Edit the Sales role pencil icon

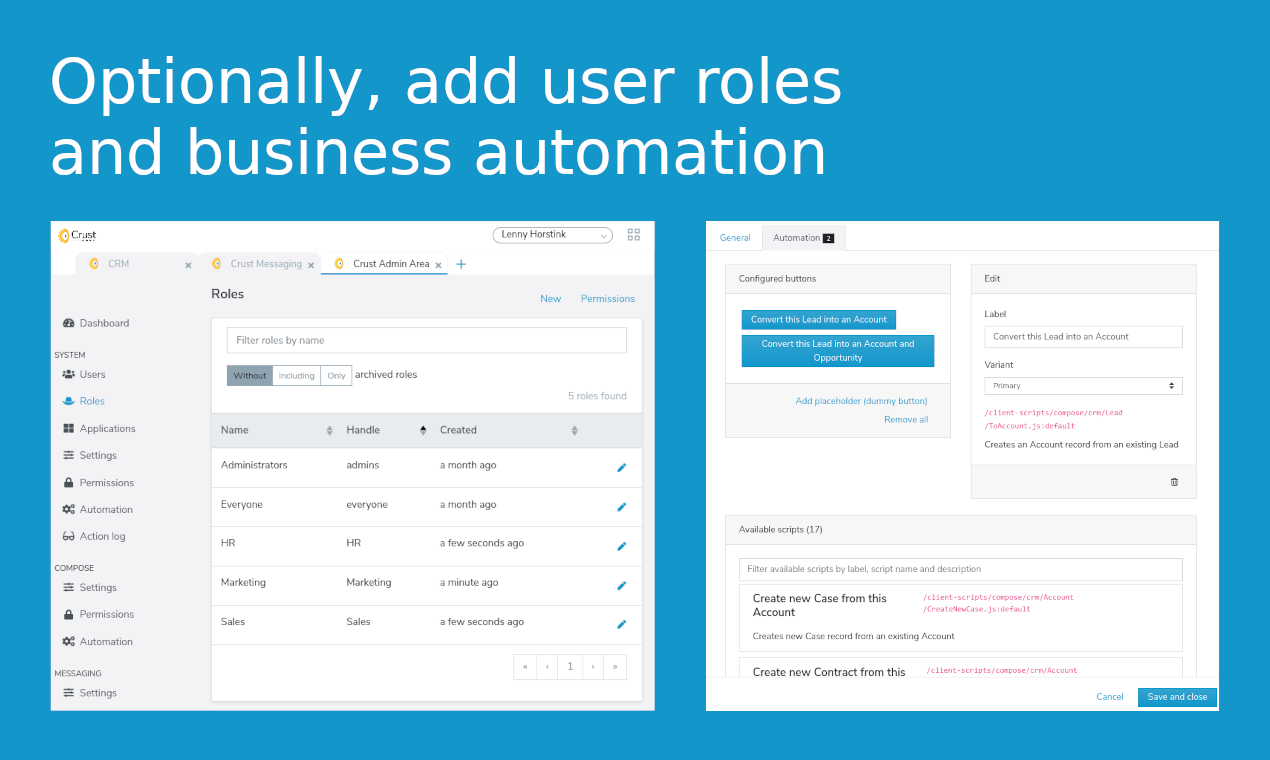point(621,624)
